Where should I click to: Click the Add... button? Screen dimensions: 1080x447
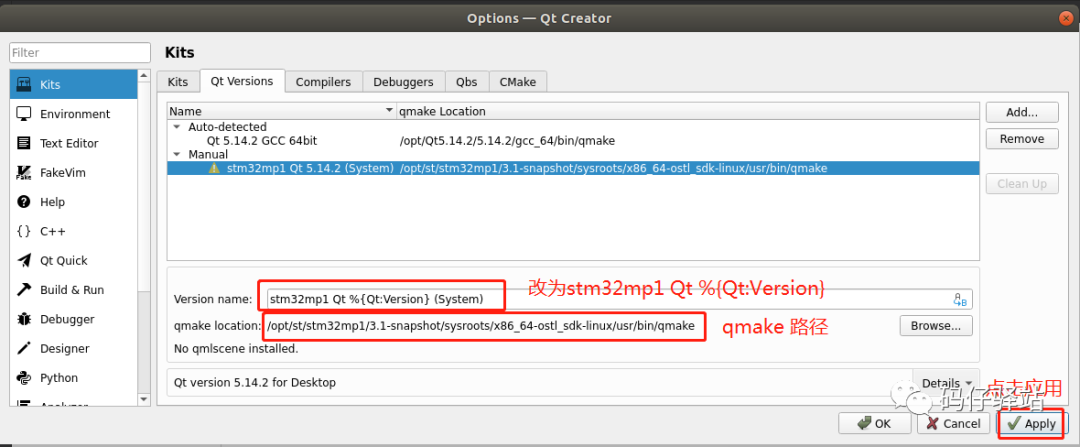coord(1021,112)
